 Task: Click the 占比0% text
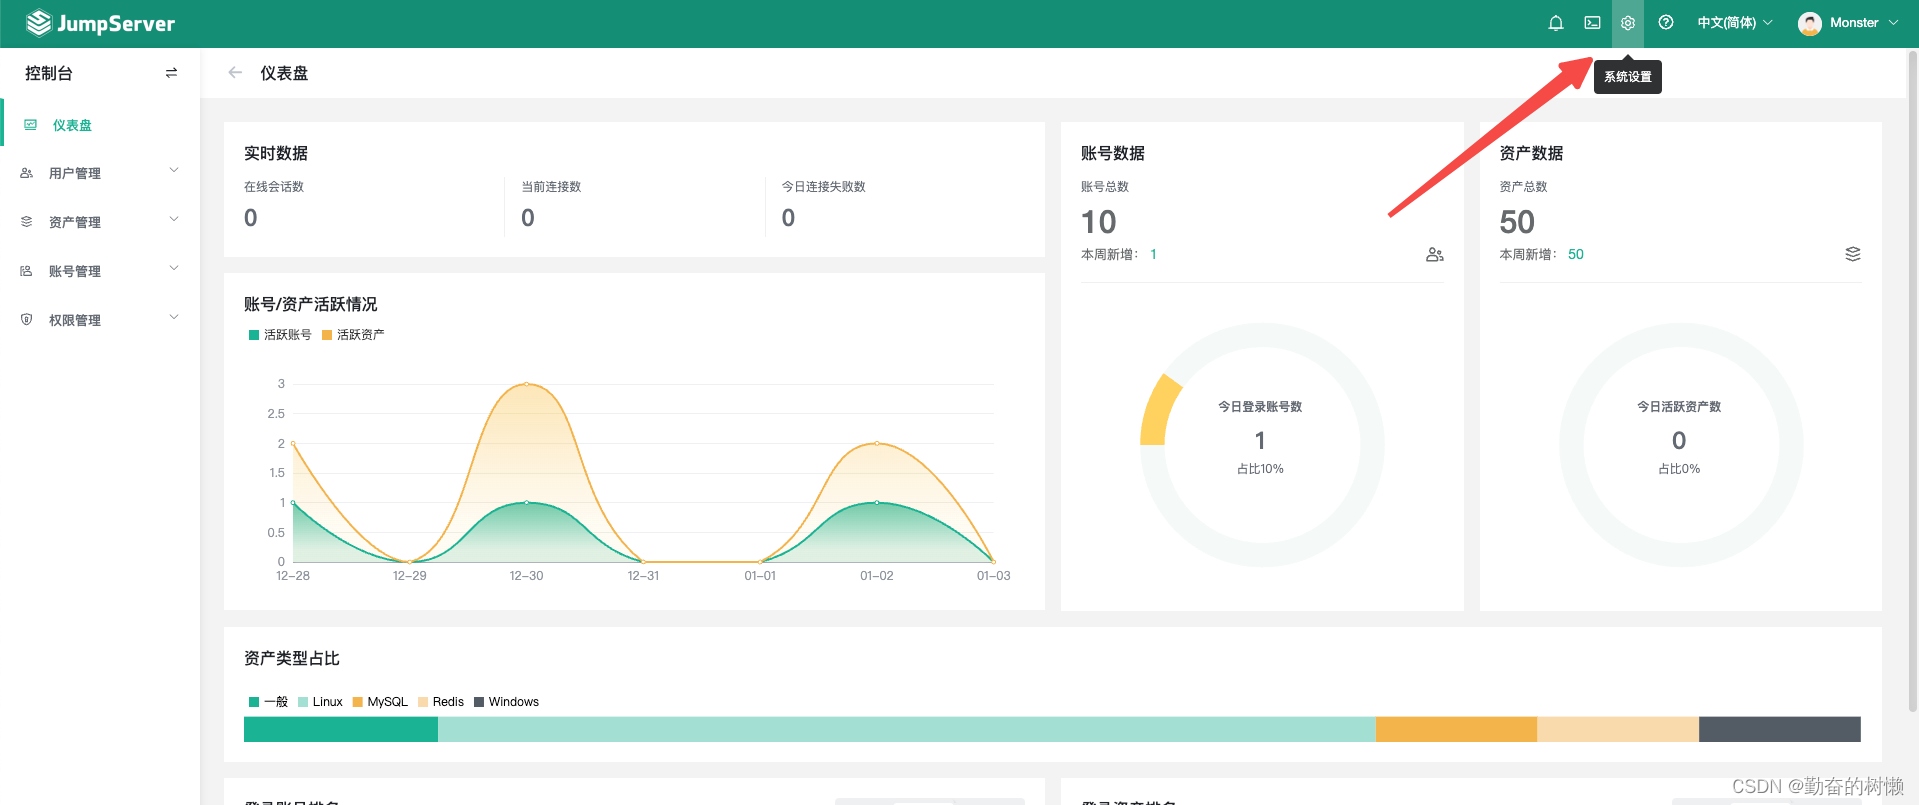click(1679, 469)
